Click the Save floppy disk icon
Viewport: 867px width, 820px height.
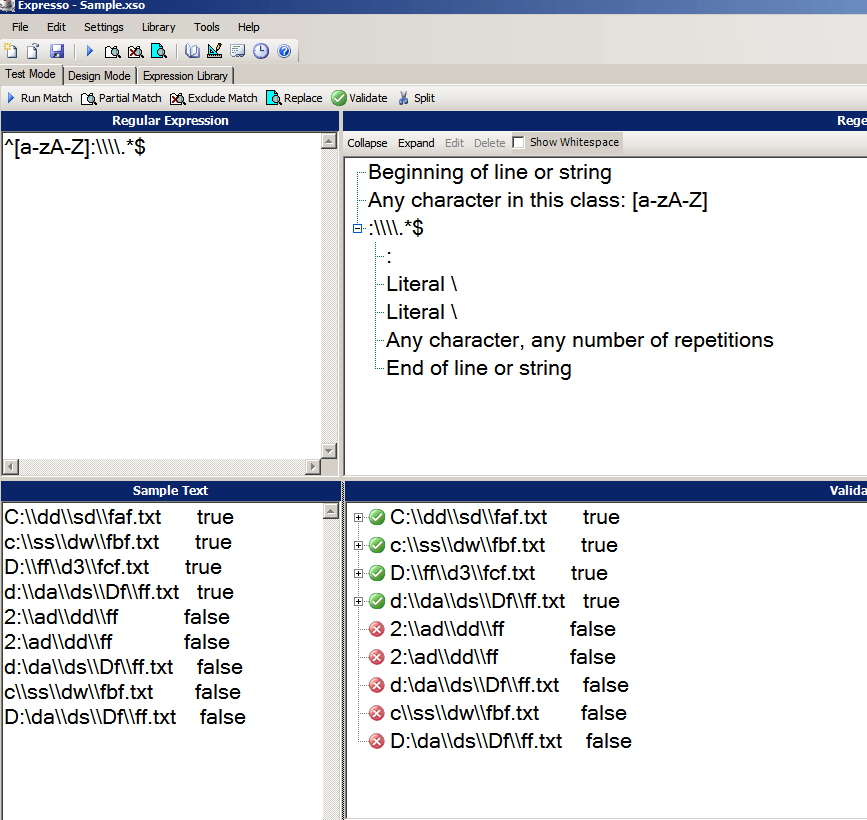[x=57, y=51]
